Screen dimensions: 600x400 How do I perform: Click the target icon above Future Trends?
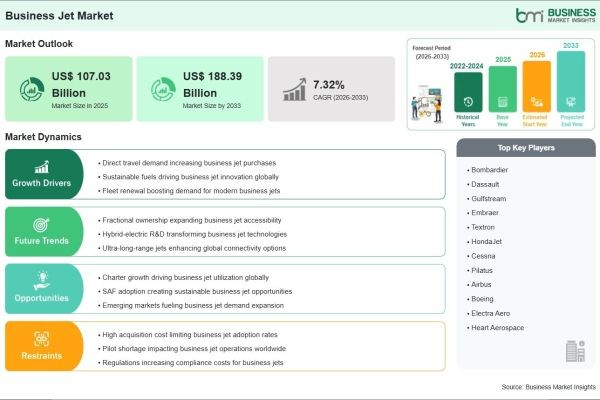[41, 225]
